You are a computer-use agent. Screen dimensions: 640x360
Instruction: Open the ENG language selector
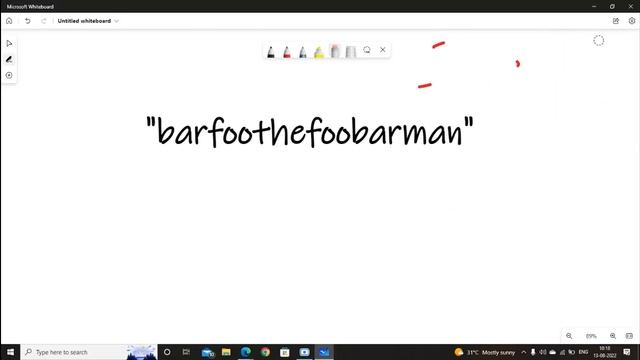pos(583,352)
